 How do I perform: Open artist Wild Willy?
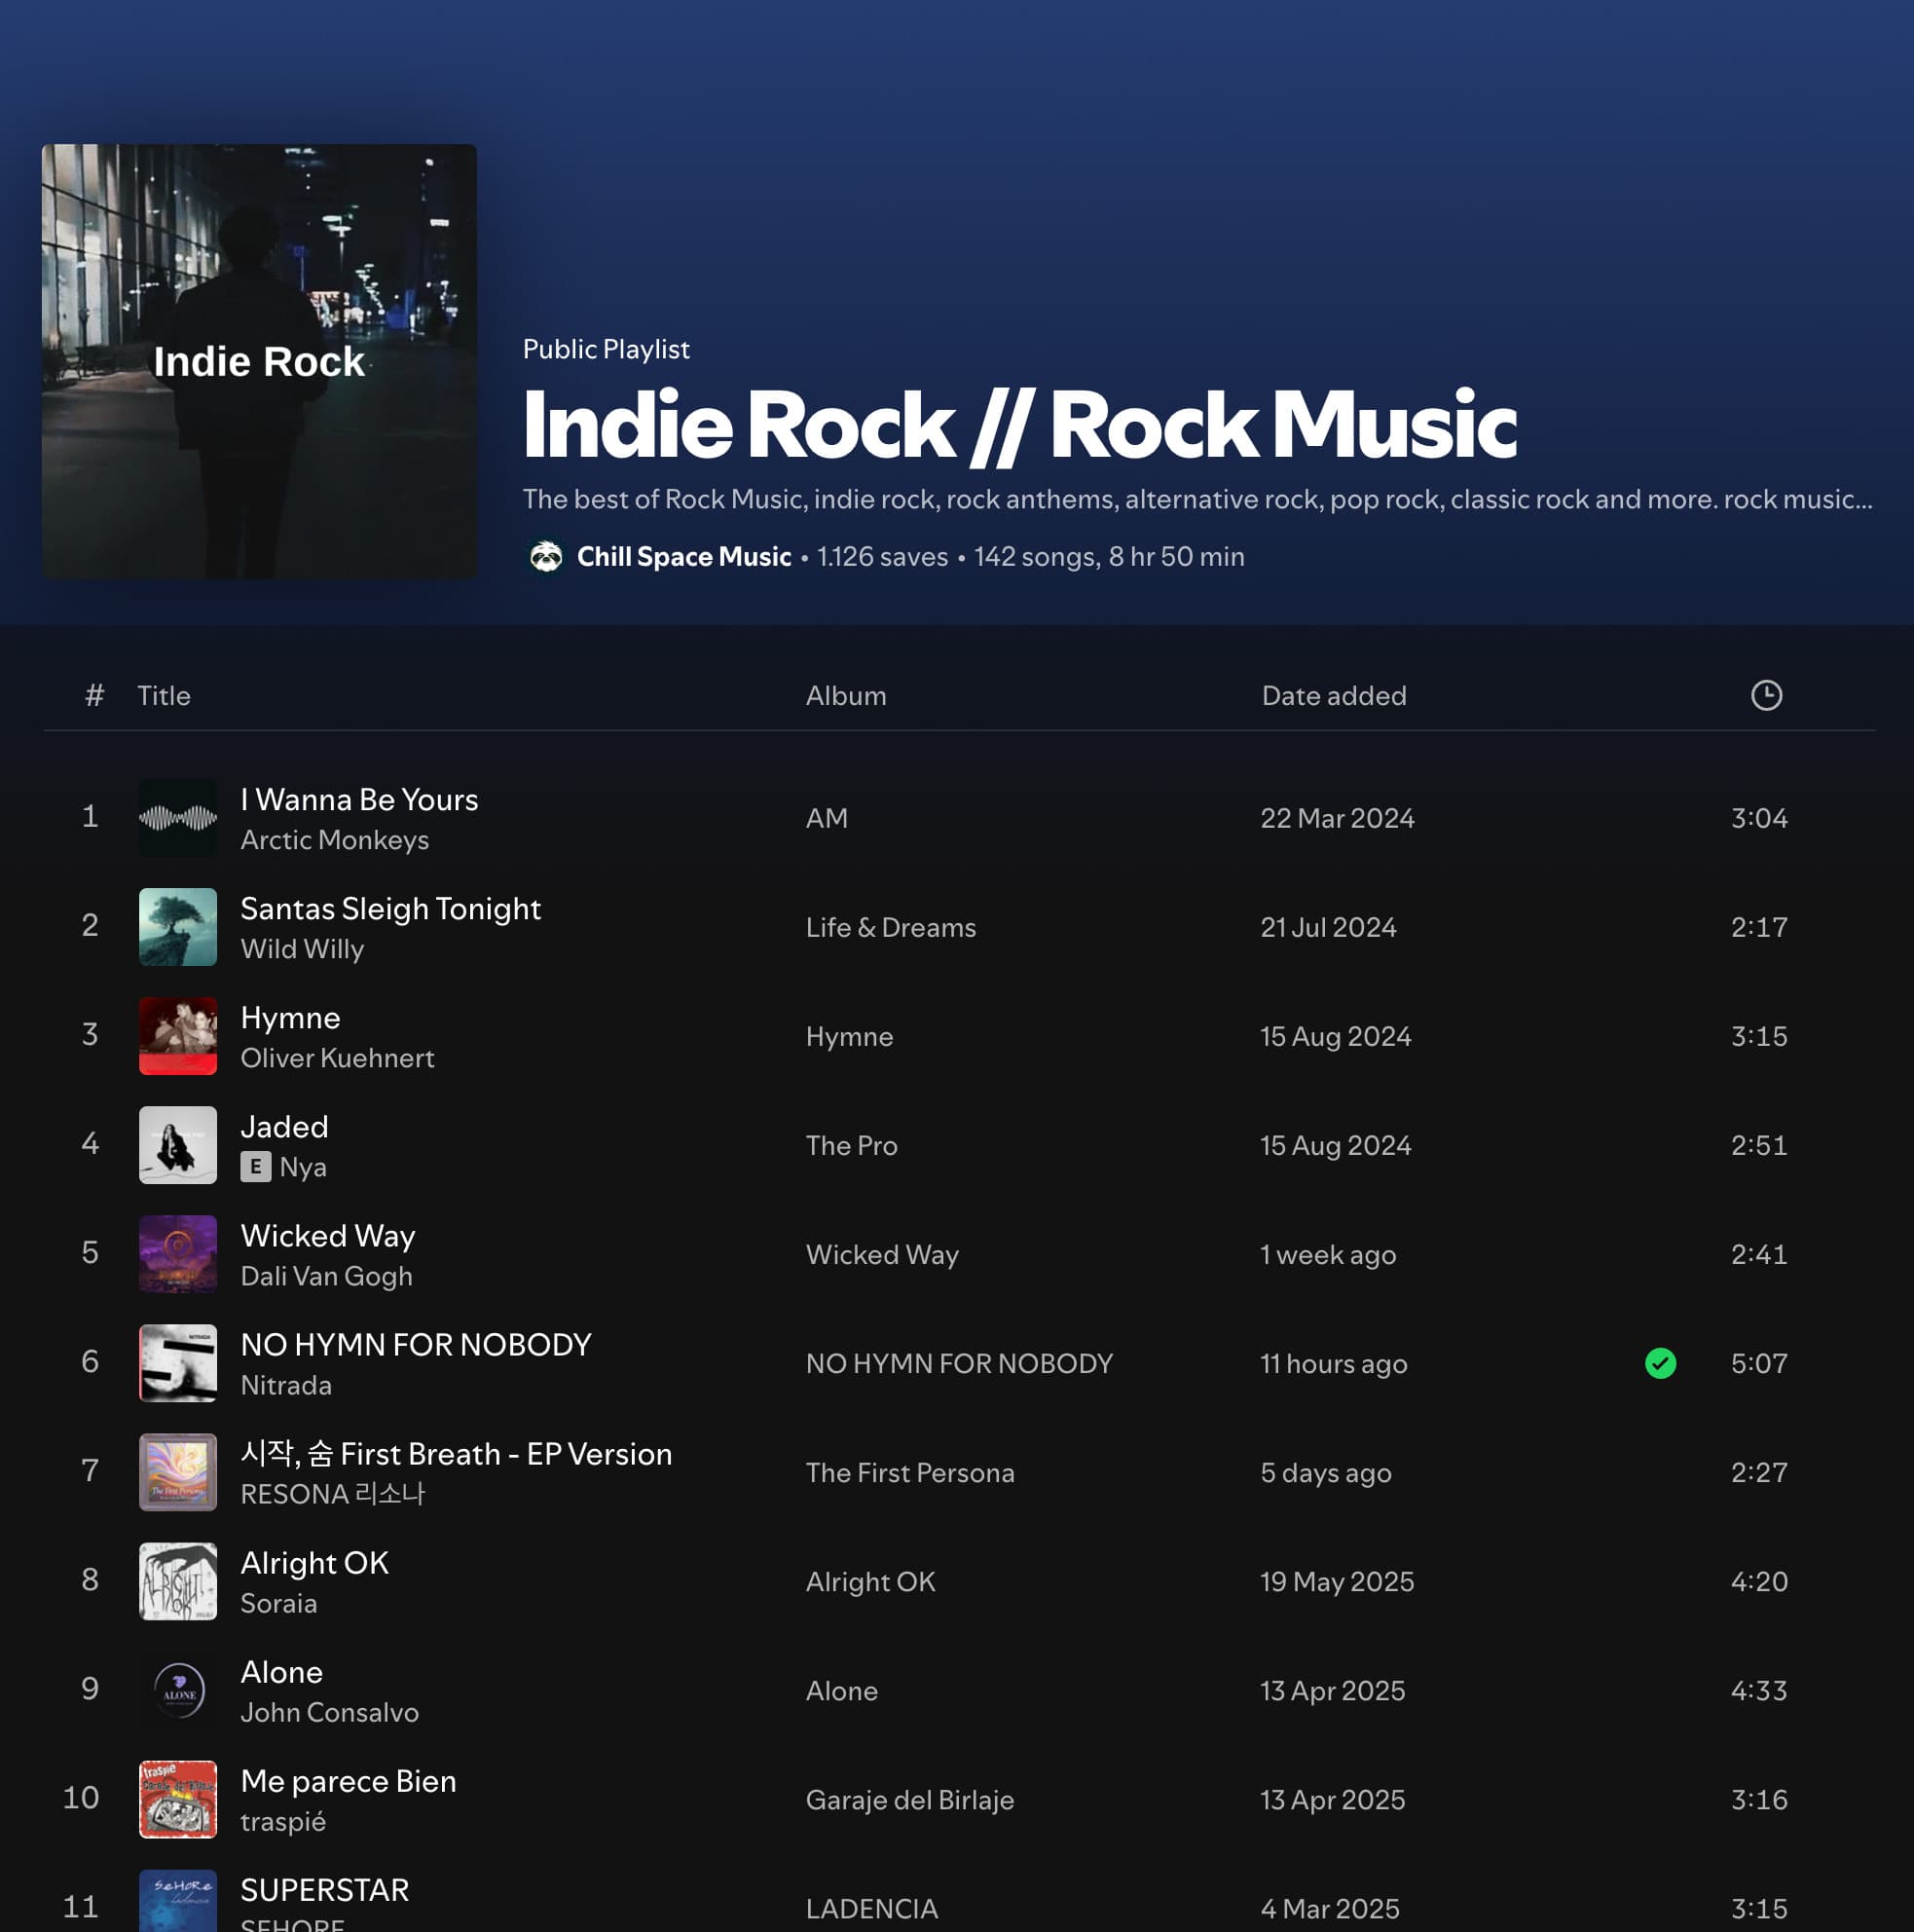tap(302, 949)
